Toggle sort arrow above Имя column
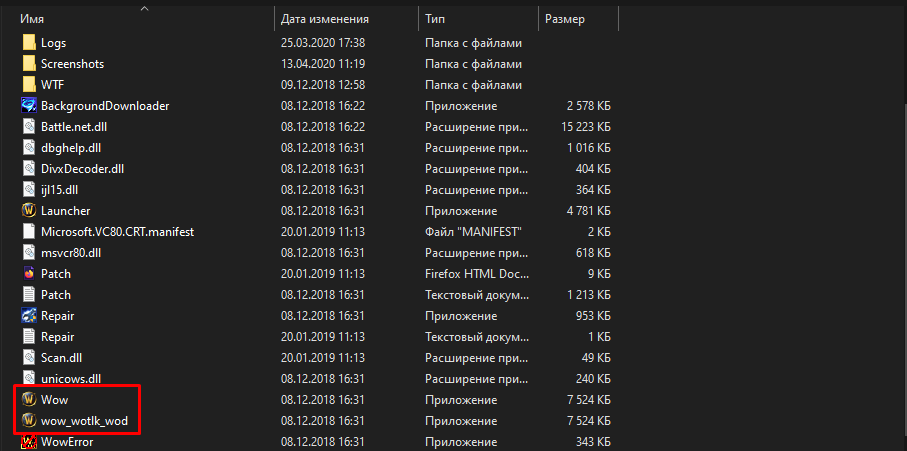 pos(145,9)
